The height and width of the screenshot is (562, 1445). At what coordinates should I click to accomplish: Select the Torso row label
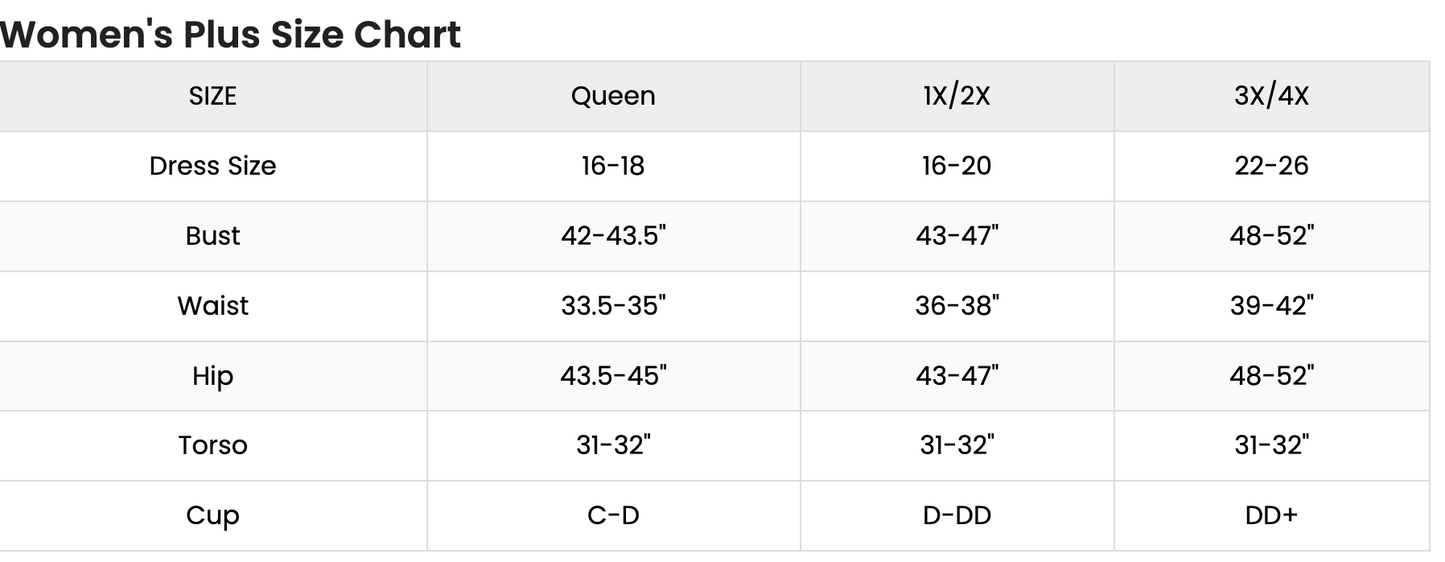[213, 446]
